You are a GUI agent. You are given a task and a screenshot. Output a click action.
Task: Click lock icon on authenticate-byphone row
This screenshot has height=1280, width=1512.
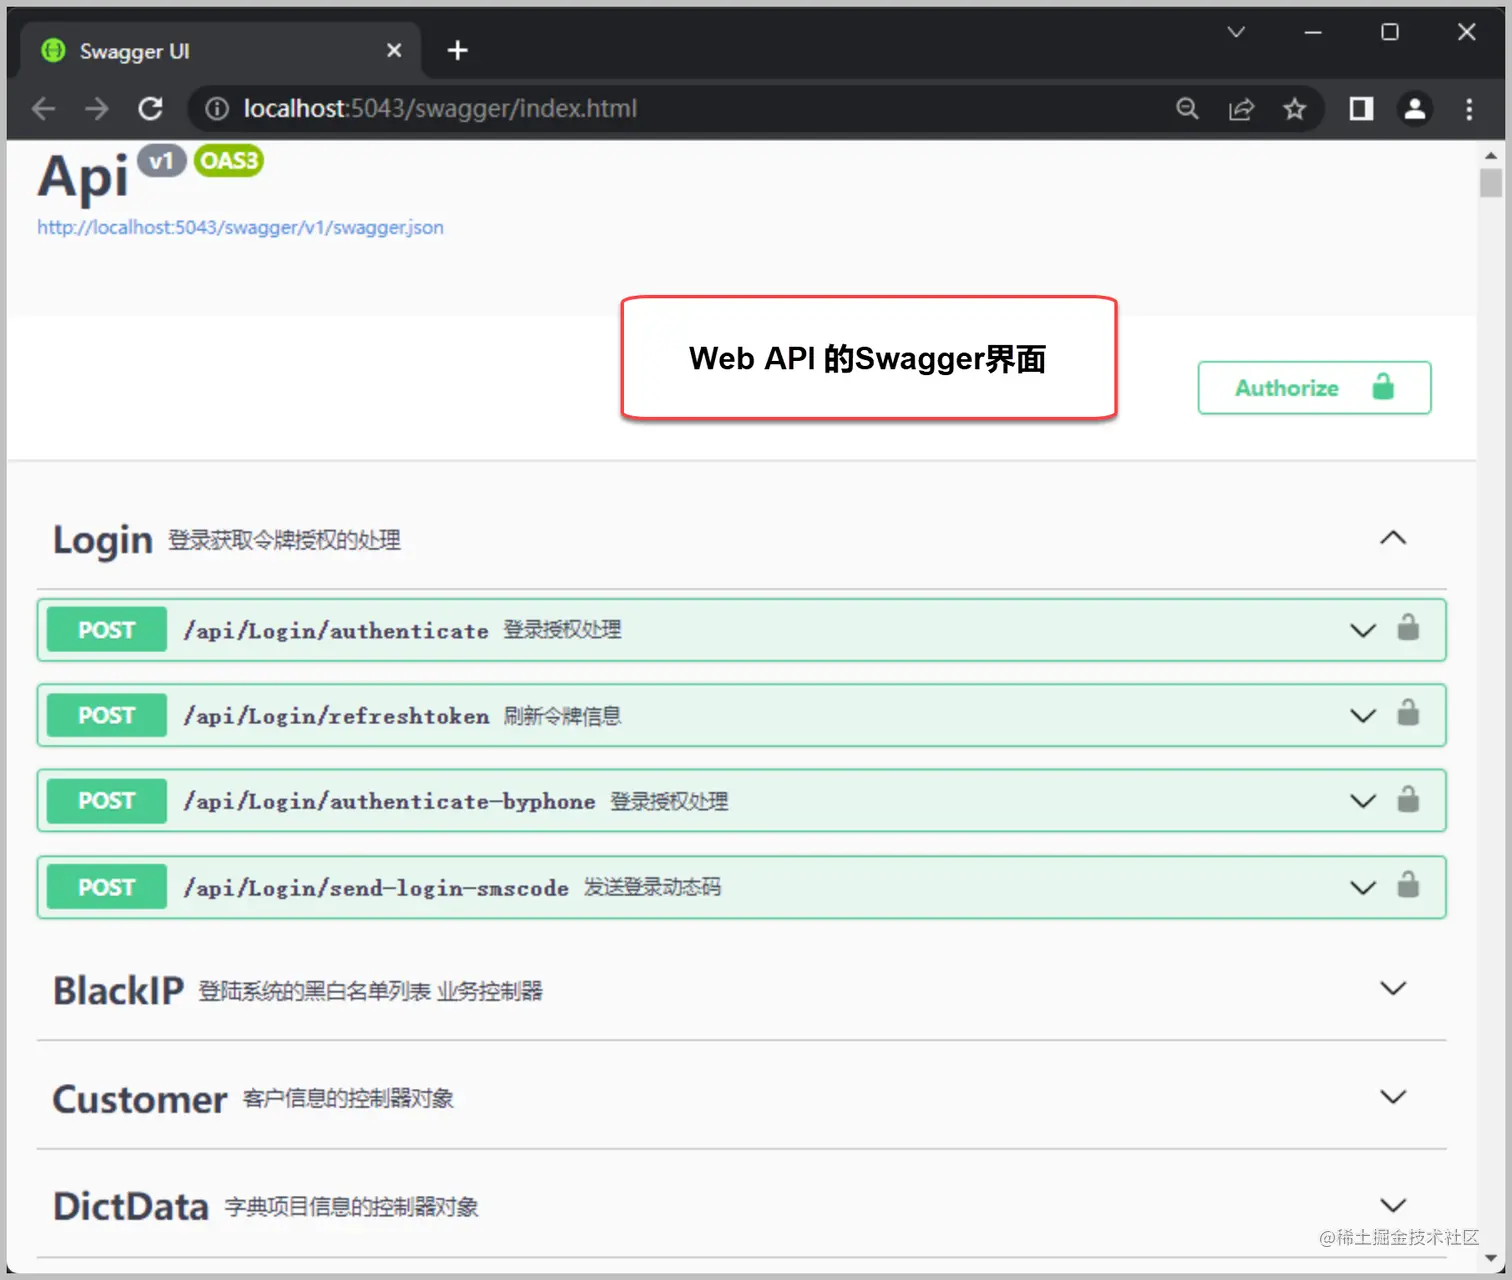tap(1408, 799)
